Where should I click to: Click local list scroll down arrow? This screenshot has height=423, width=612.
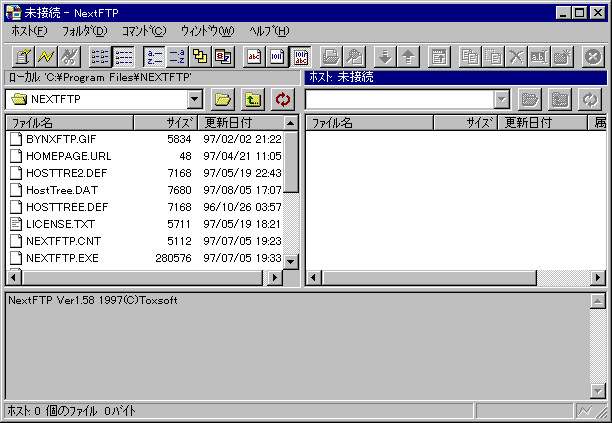pos(290,261)
